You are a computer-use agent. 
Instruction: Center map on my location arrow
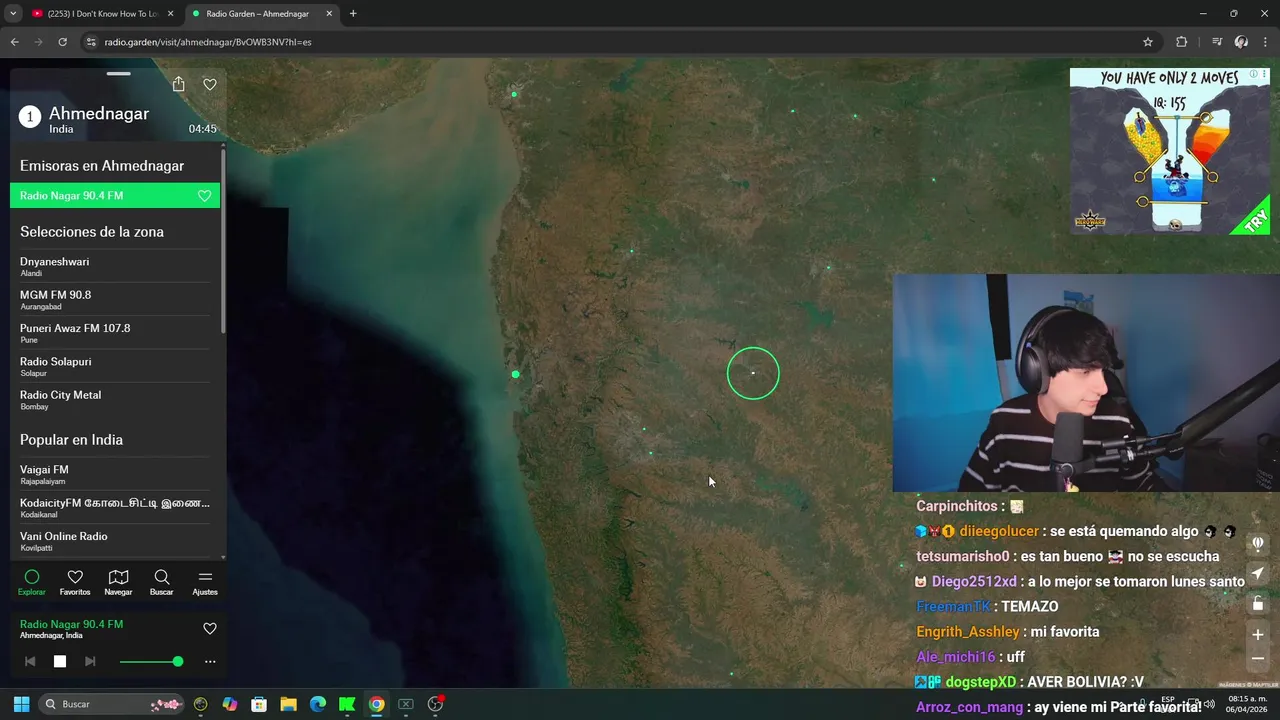click(1258, 573)
